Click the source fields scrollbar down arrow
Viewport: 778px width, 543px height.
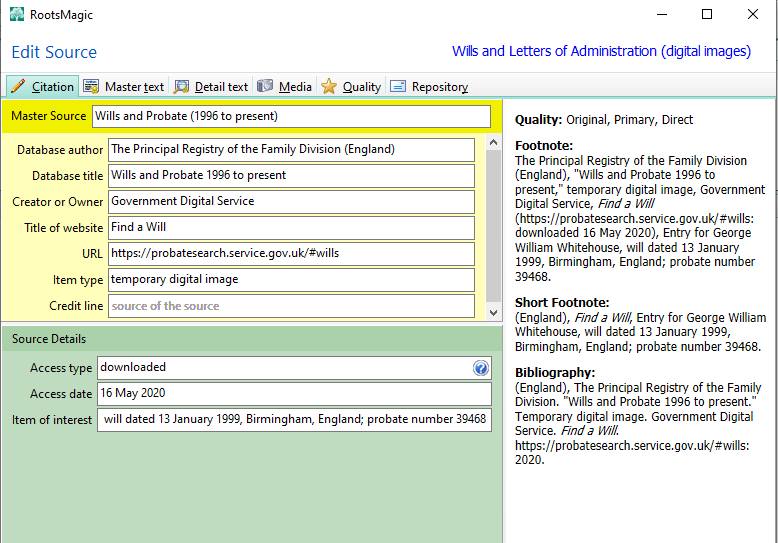[x=493, y=313]
